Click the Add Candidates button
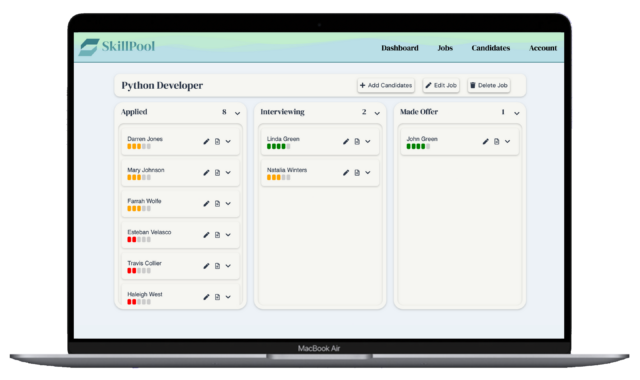 pyautogui.click(x=386, y=85)
